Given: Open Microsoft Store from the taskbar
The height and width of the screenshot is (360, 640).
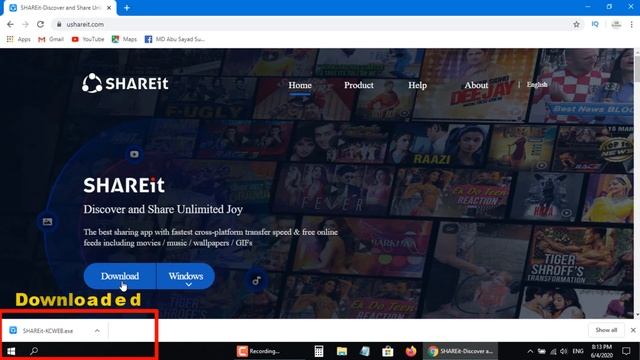Looking at the screenshot, I should pyautogui.click(x=388, y=351).
